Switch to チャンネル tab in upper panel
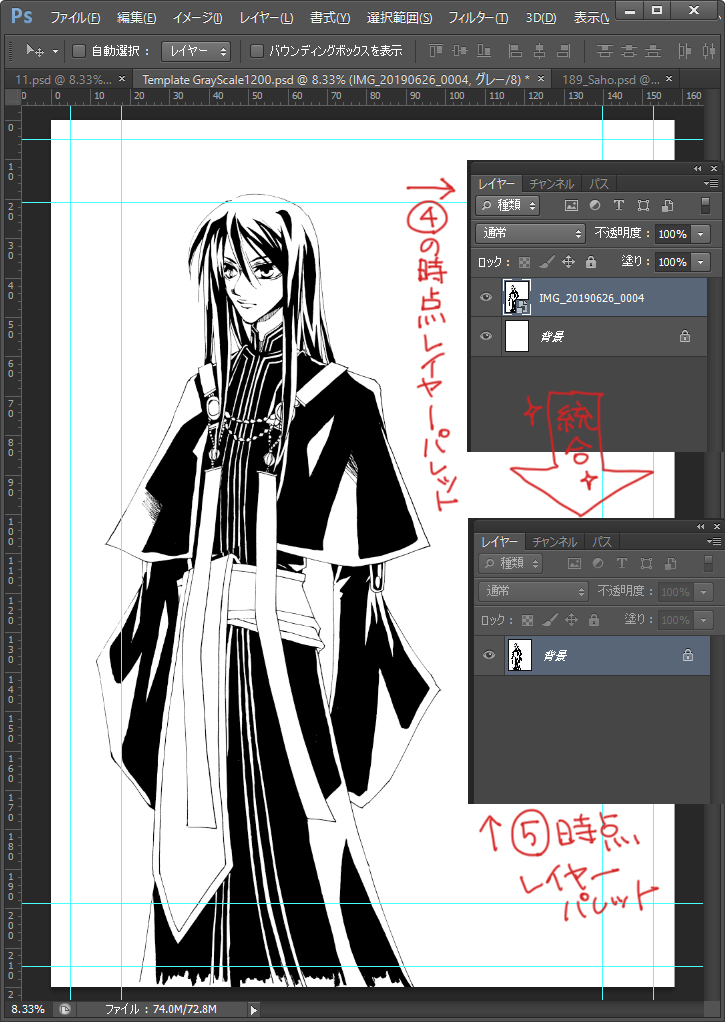Viewport: 725px width, 1022px height. click(x=552, y=184)
